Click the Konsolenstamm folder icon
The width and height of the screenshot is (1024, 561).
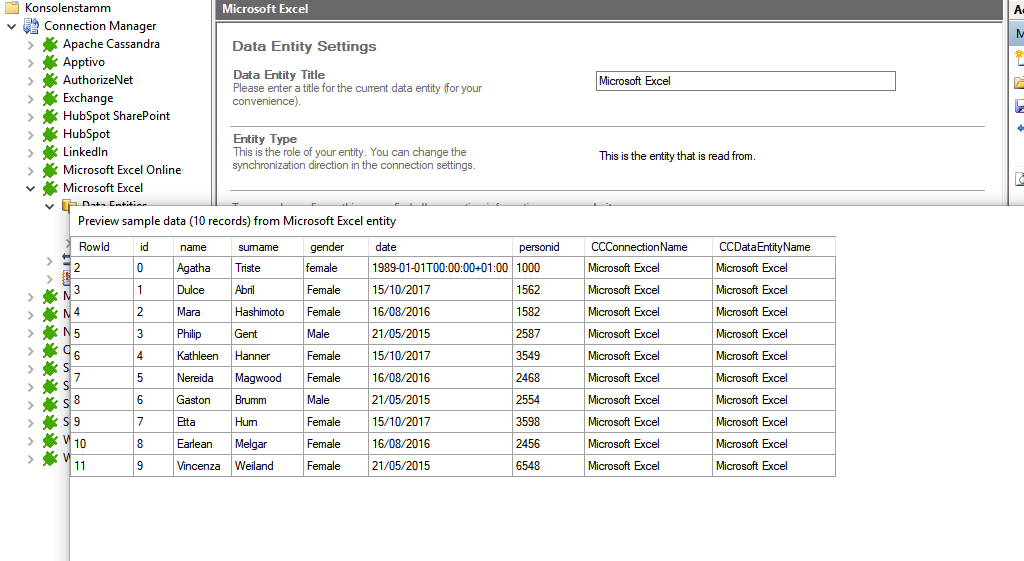[x=12, y=8]
